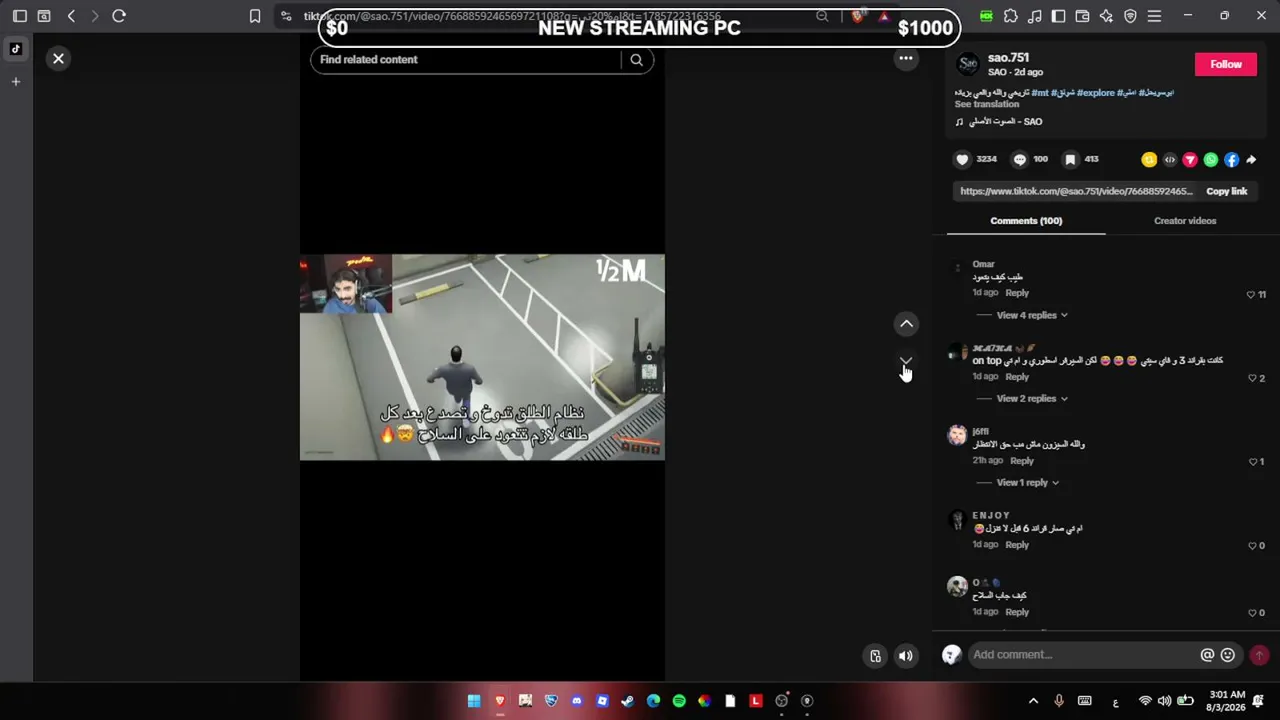The height and width of the screenshot is (720, 1280).
Task: Open Discord from the taskbar
Action: (x=576, y=701)
